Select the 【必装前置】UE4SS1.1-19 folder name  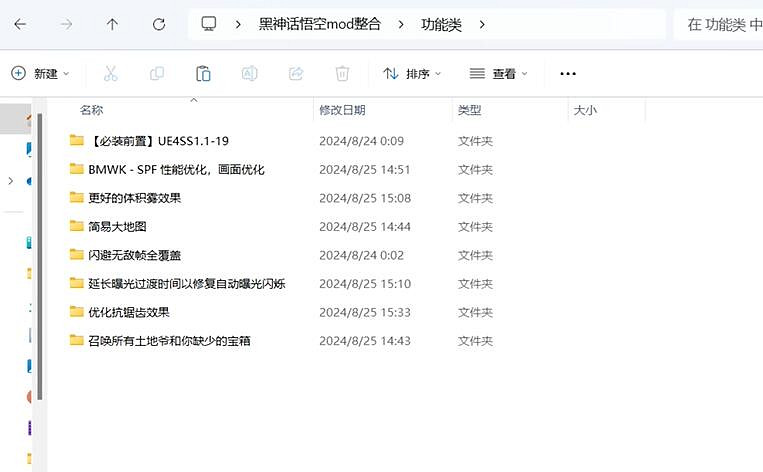point(159,141)
